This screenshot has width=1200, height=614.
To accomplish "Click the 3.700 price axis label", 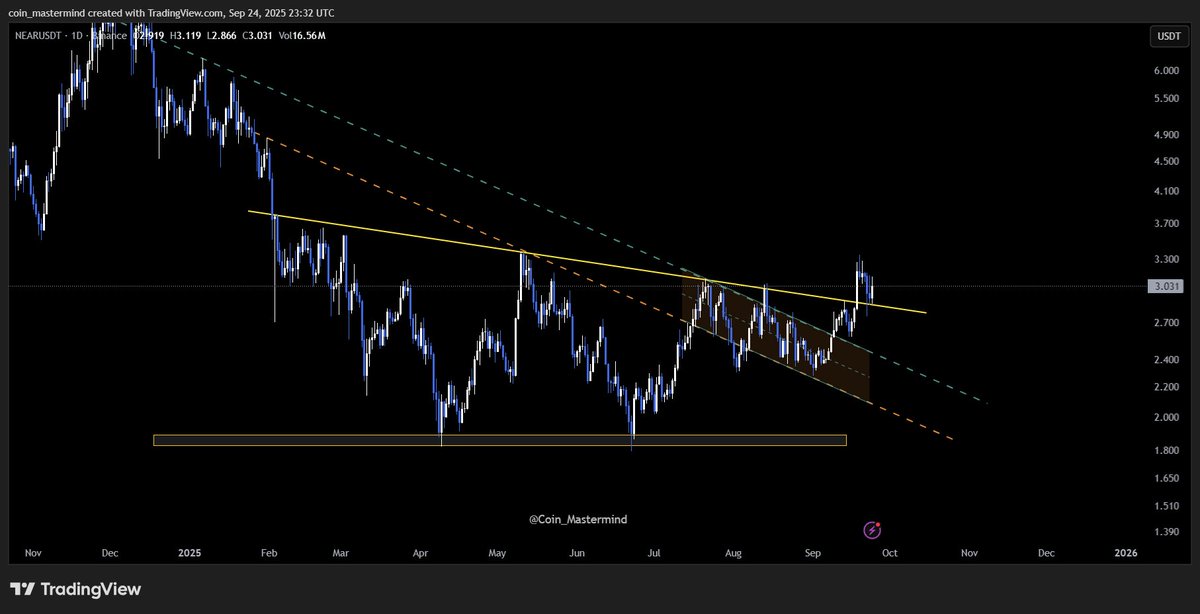I will 1167,224.
